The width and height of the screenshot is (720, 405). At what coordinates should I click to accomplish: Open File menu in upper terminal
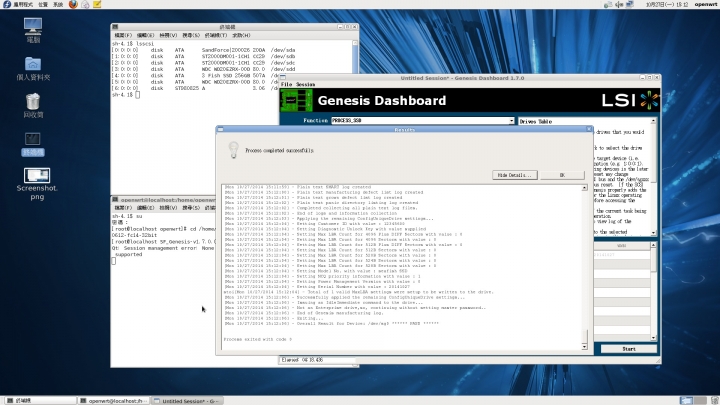coord(123,35)
